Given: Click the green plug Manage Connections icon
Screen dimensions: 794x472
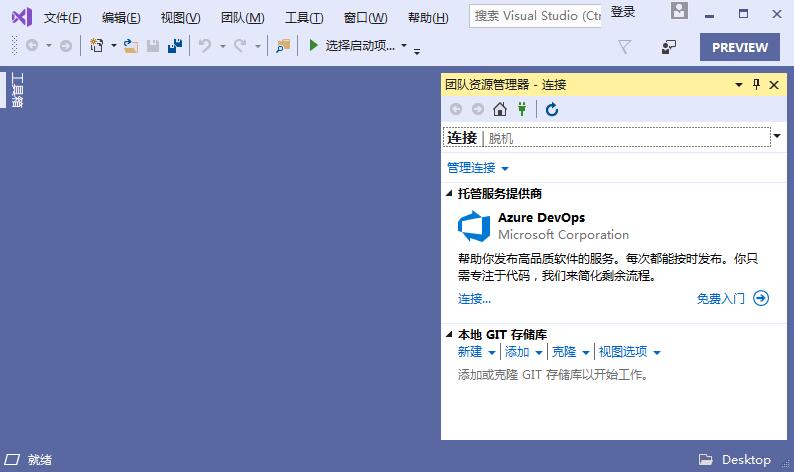Looking at the screenshot, I should 521,110.
